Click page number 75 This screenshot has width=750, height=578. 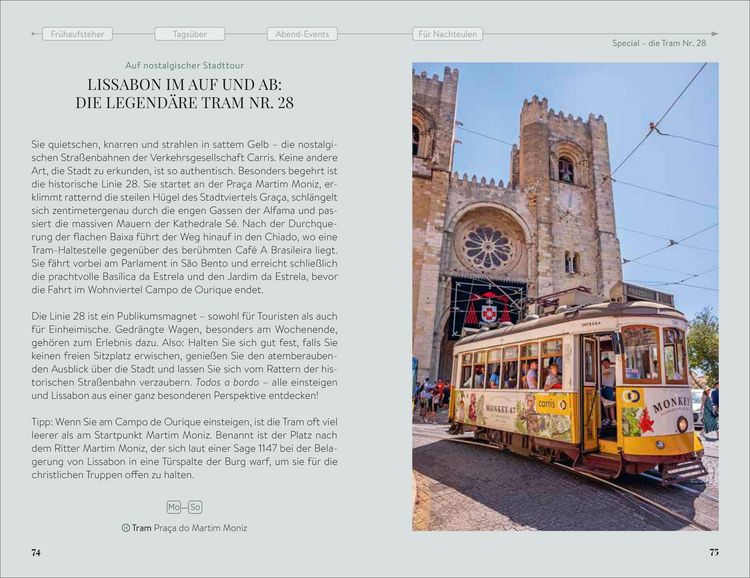714,552
